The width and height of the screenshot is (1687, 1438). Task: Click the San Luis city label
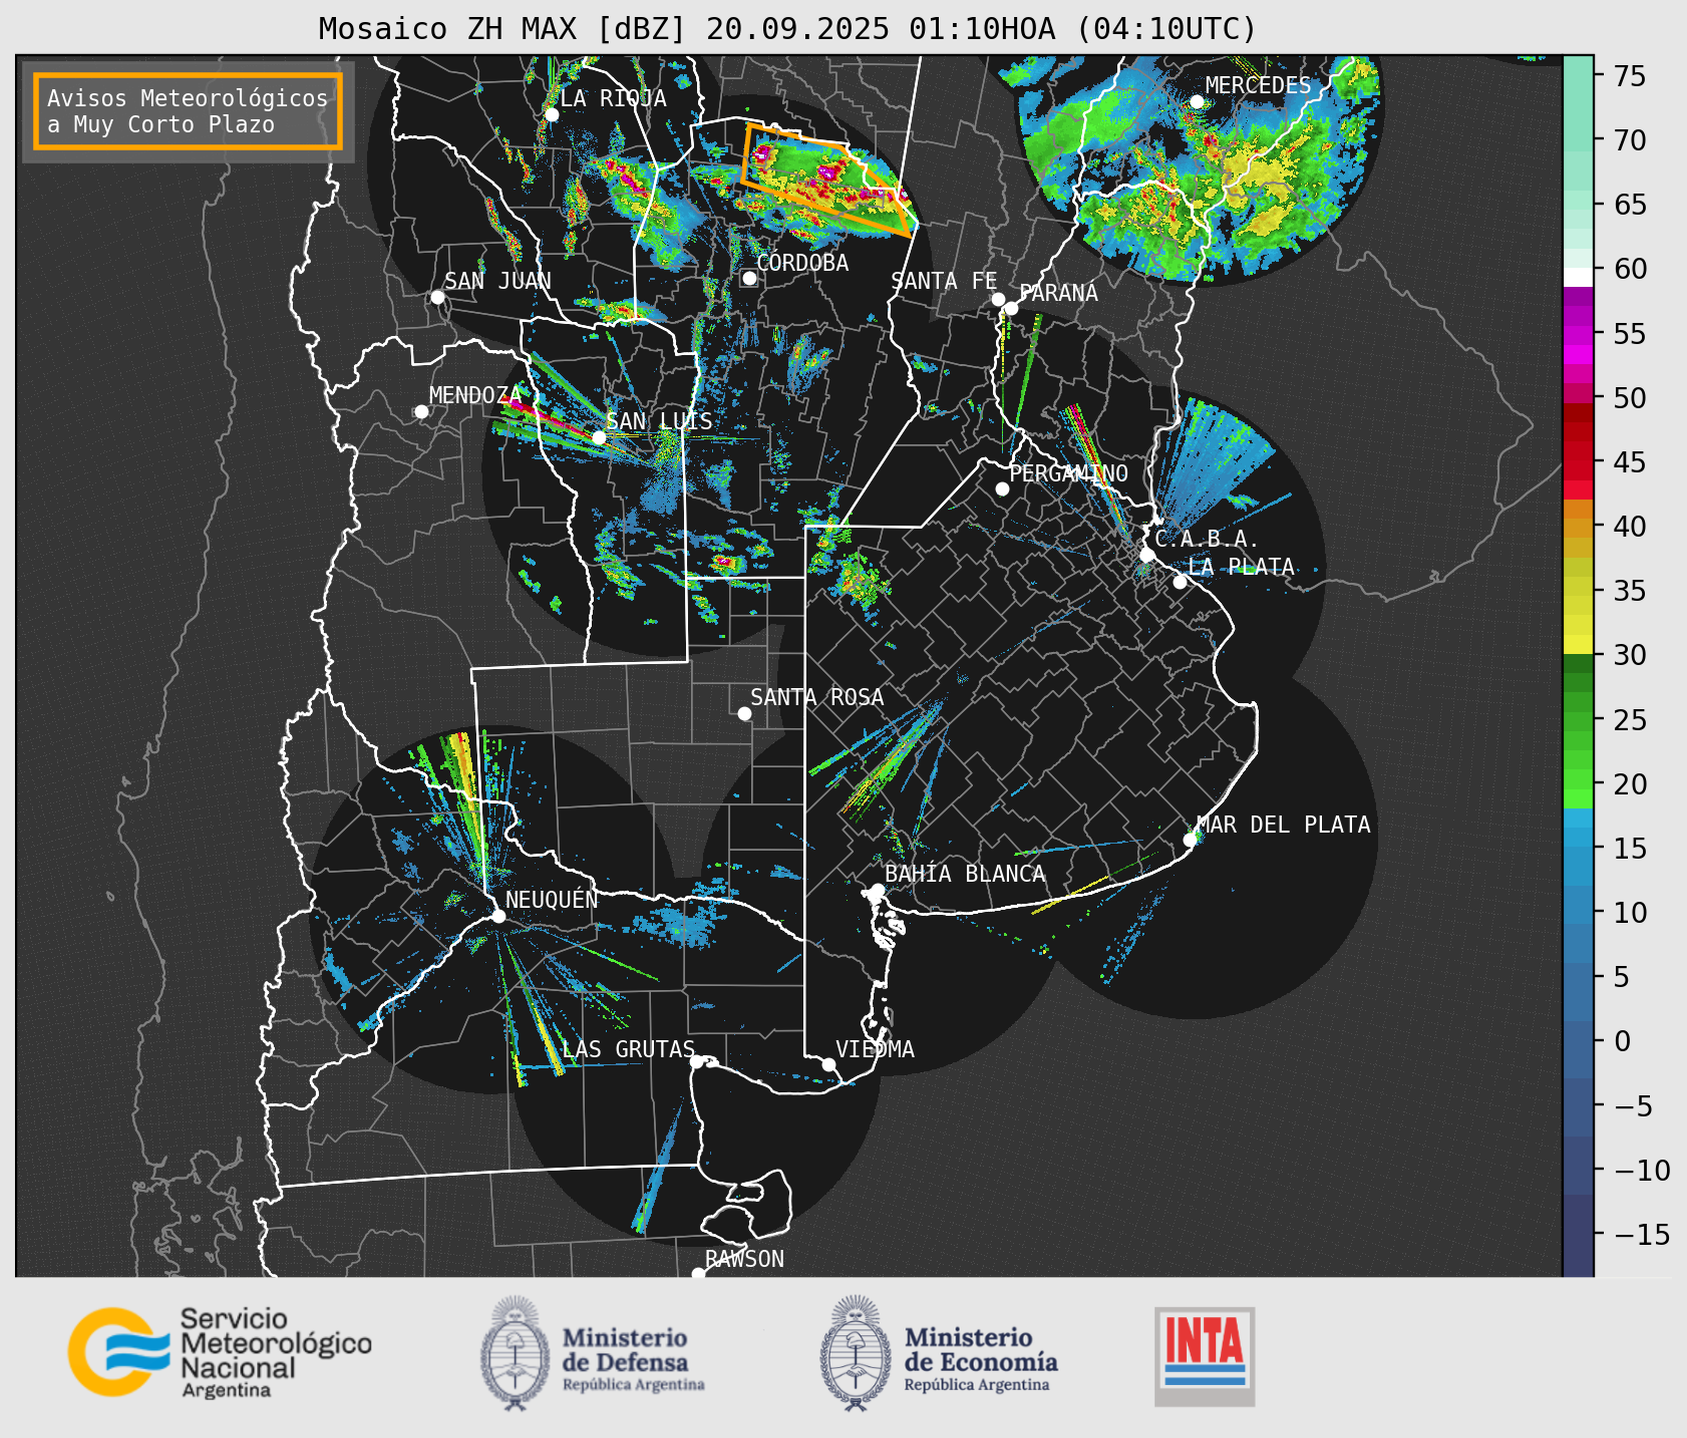coord(659,421)
